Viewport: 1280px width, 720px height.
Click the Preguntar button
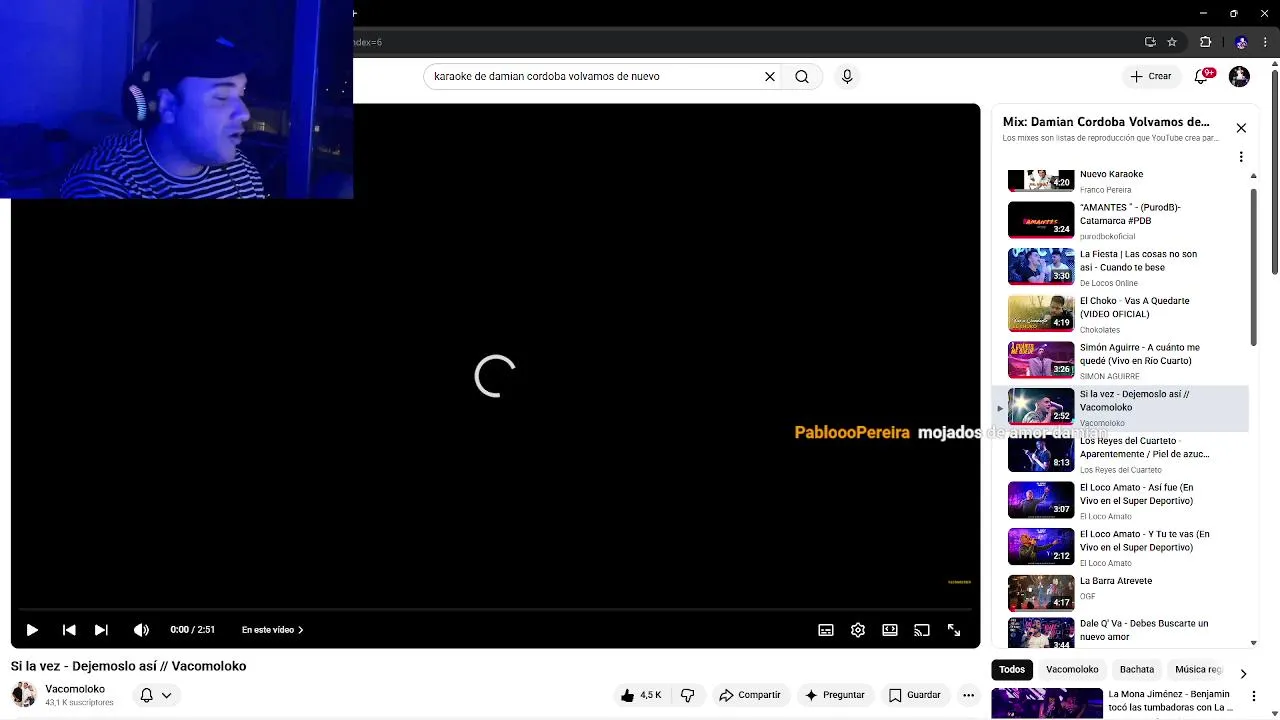pos(835,695)
